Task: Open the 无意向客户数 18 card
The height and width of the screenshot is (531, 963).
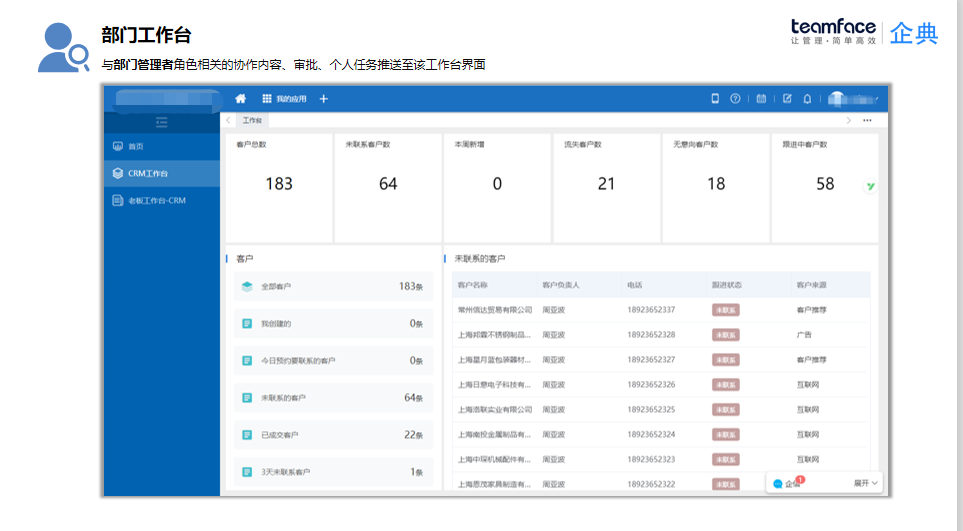Action: tap(716, 187)
